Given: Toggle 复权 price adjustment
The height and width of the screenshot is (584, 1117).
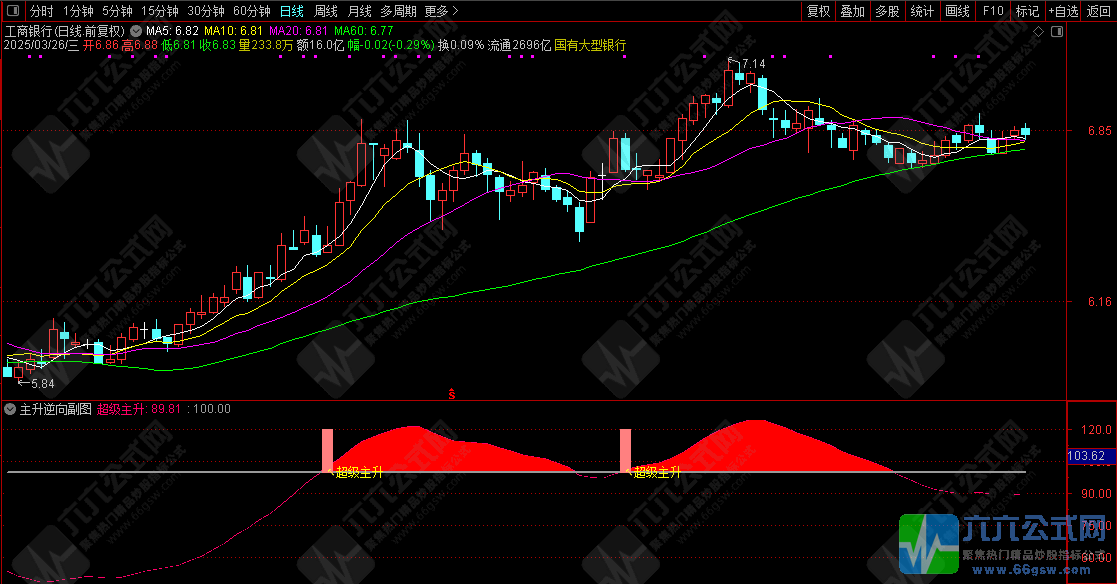Looking at the screenshot, I should point(818,12).
